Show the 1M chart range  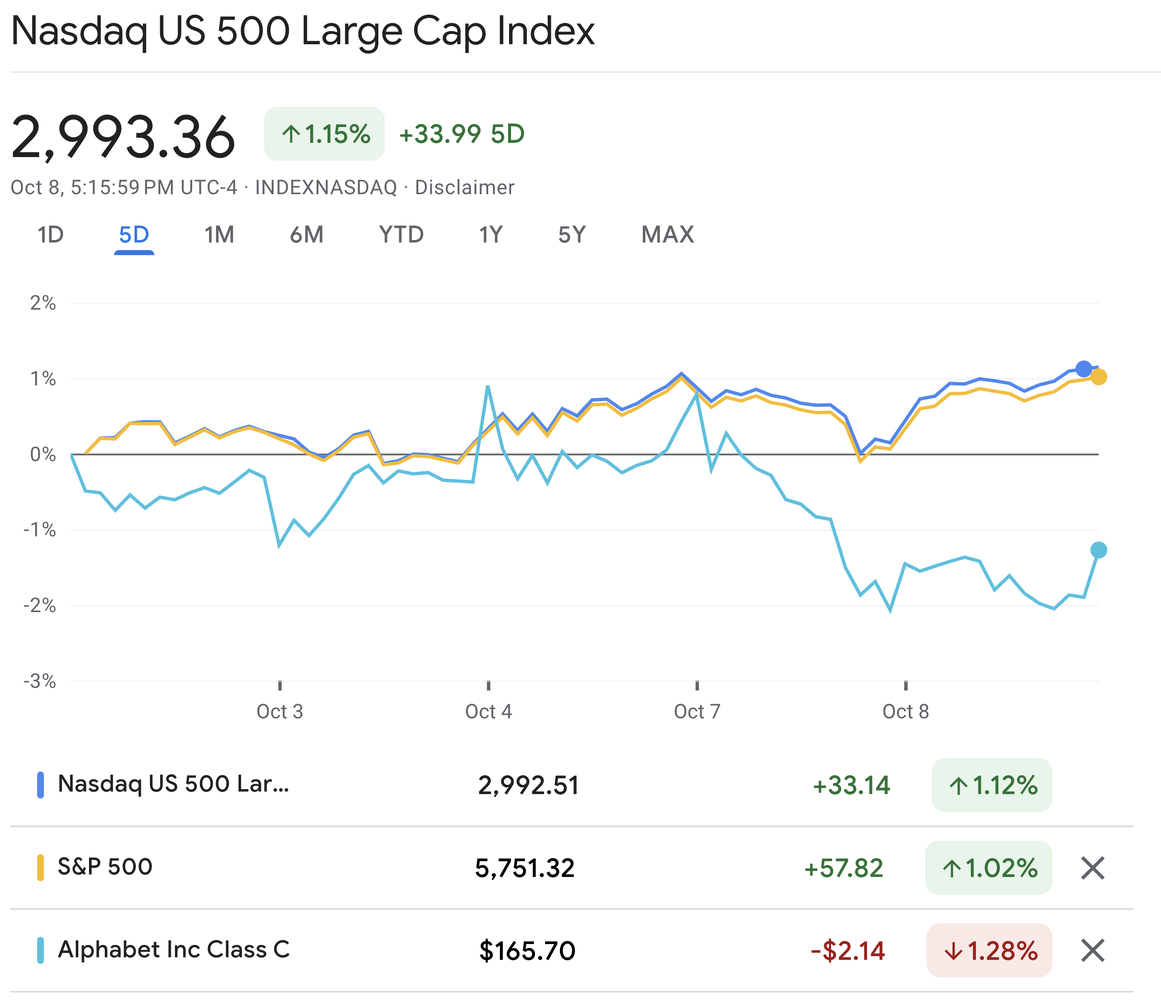(x=219, y=235)
